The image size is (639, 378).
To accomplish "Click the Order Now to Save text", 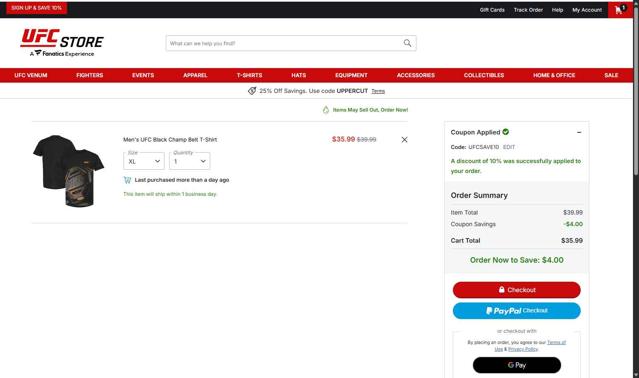I will (517, 260).
